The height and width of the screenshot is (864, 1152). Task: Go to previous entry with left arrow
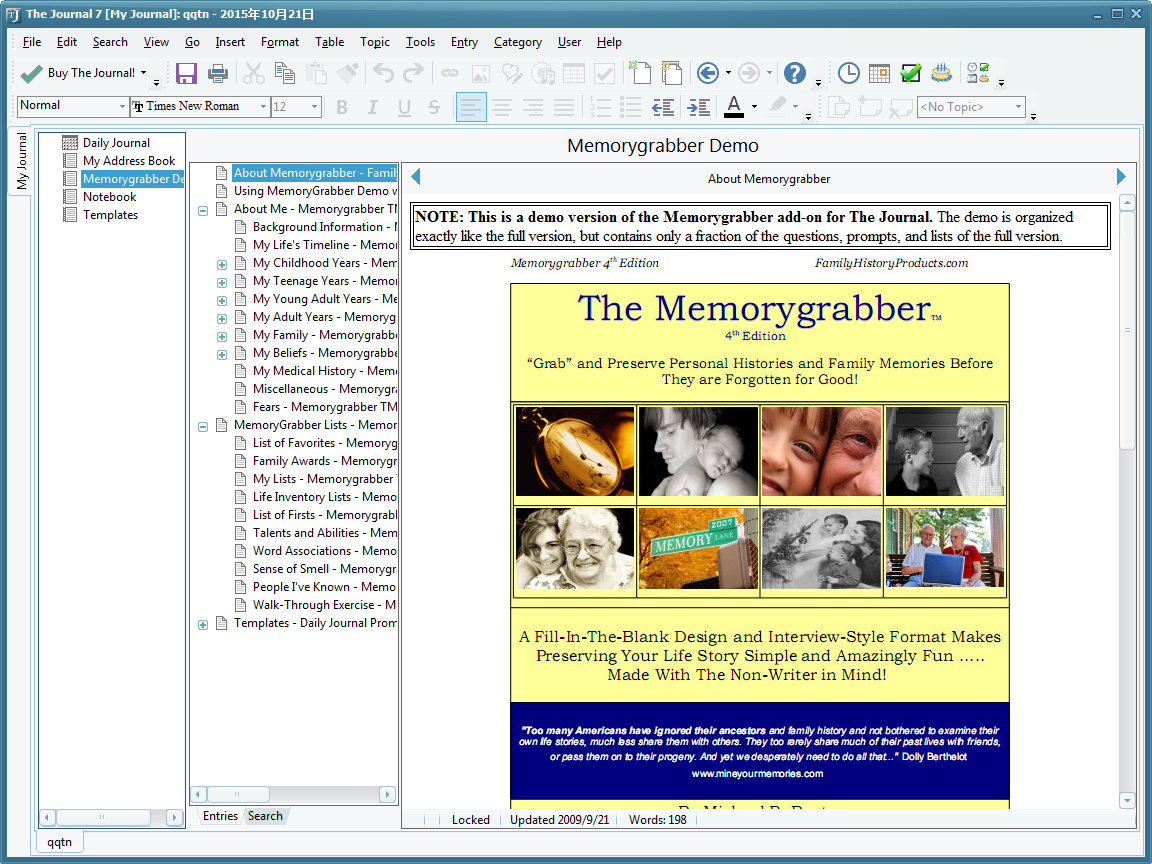416,176
